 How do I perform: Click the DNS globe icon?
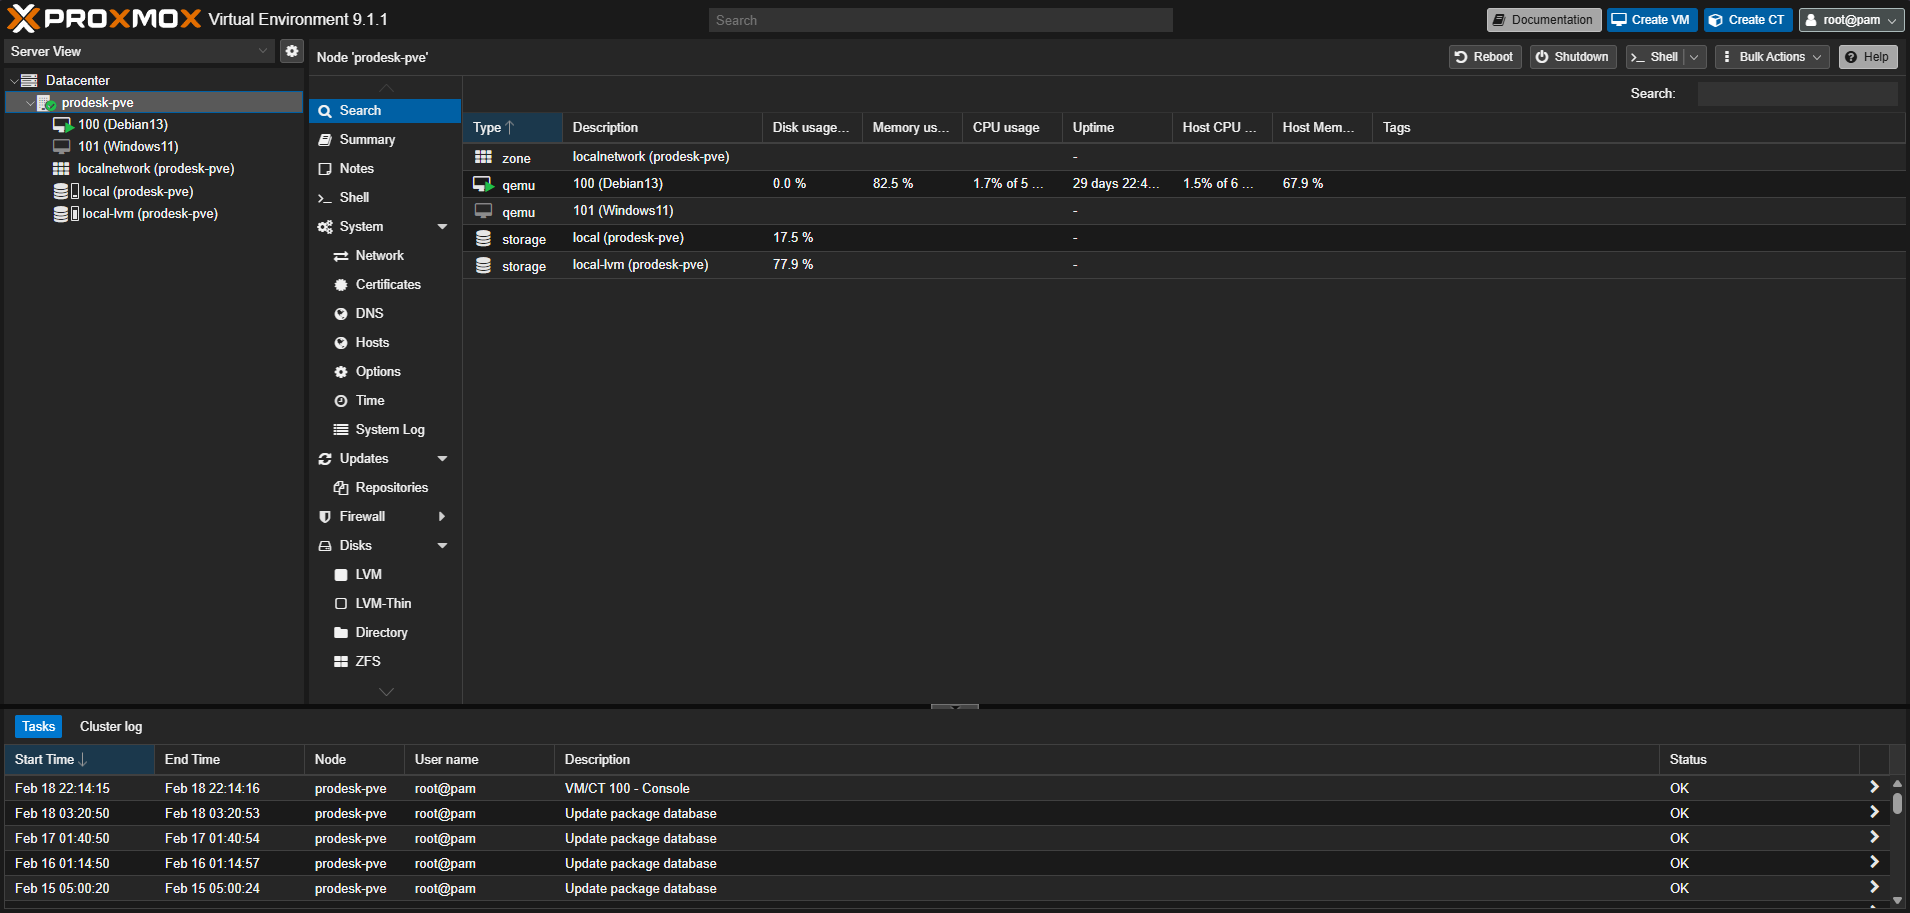[341, 314]
